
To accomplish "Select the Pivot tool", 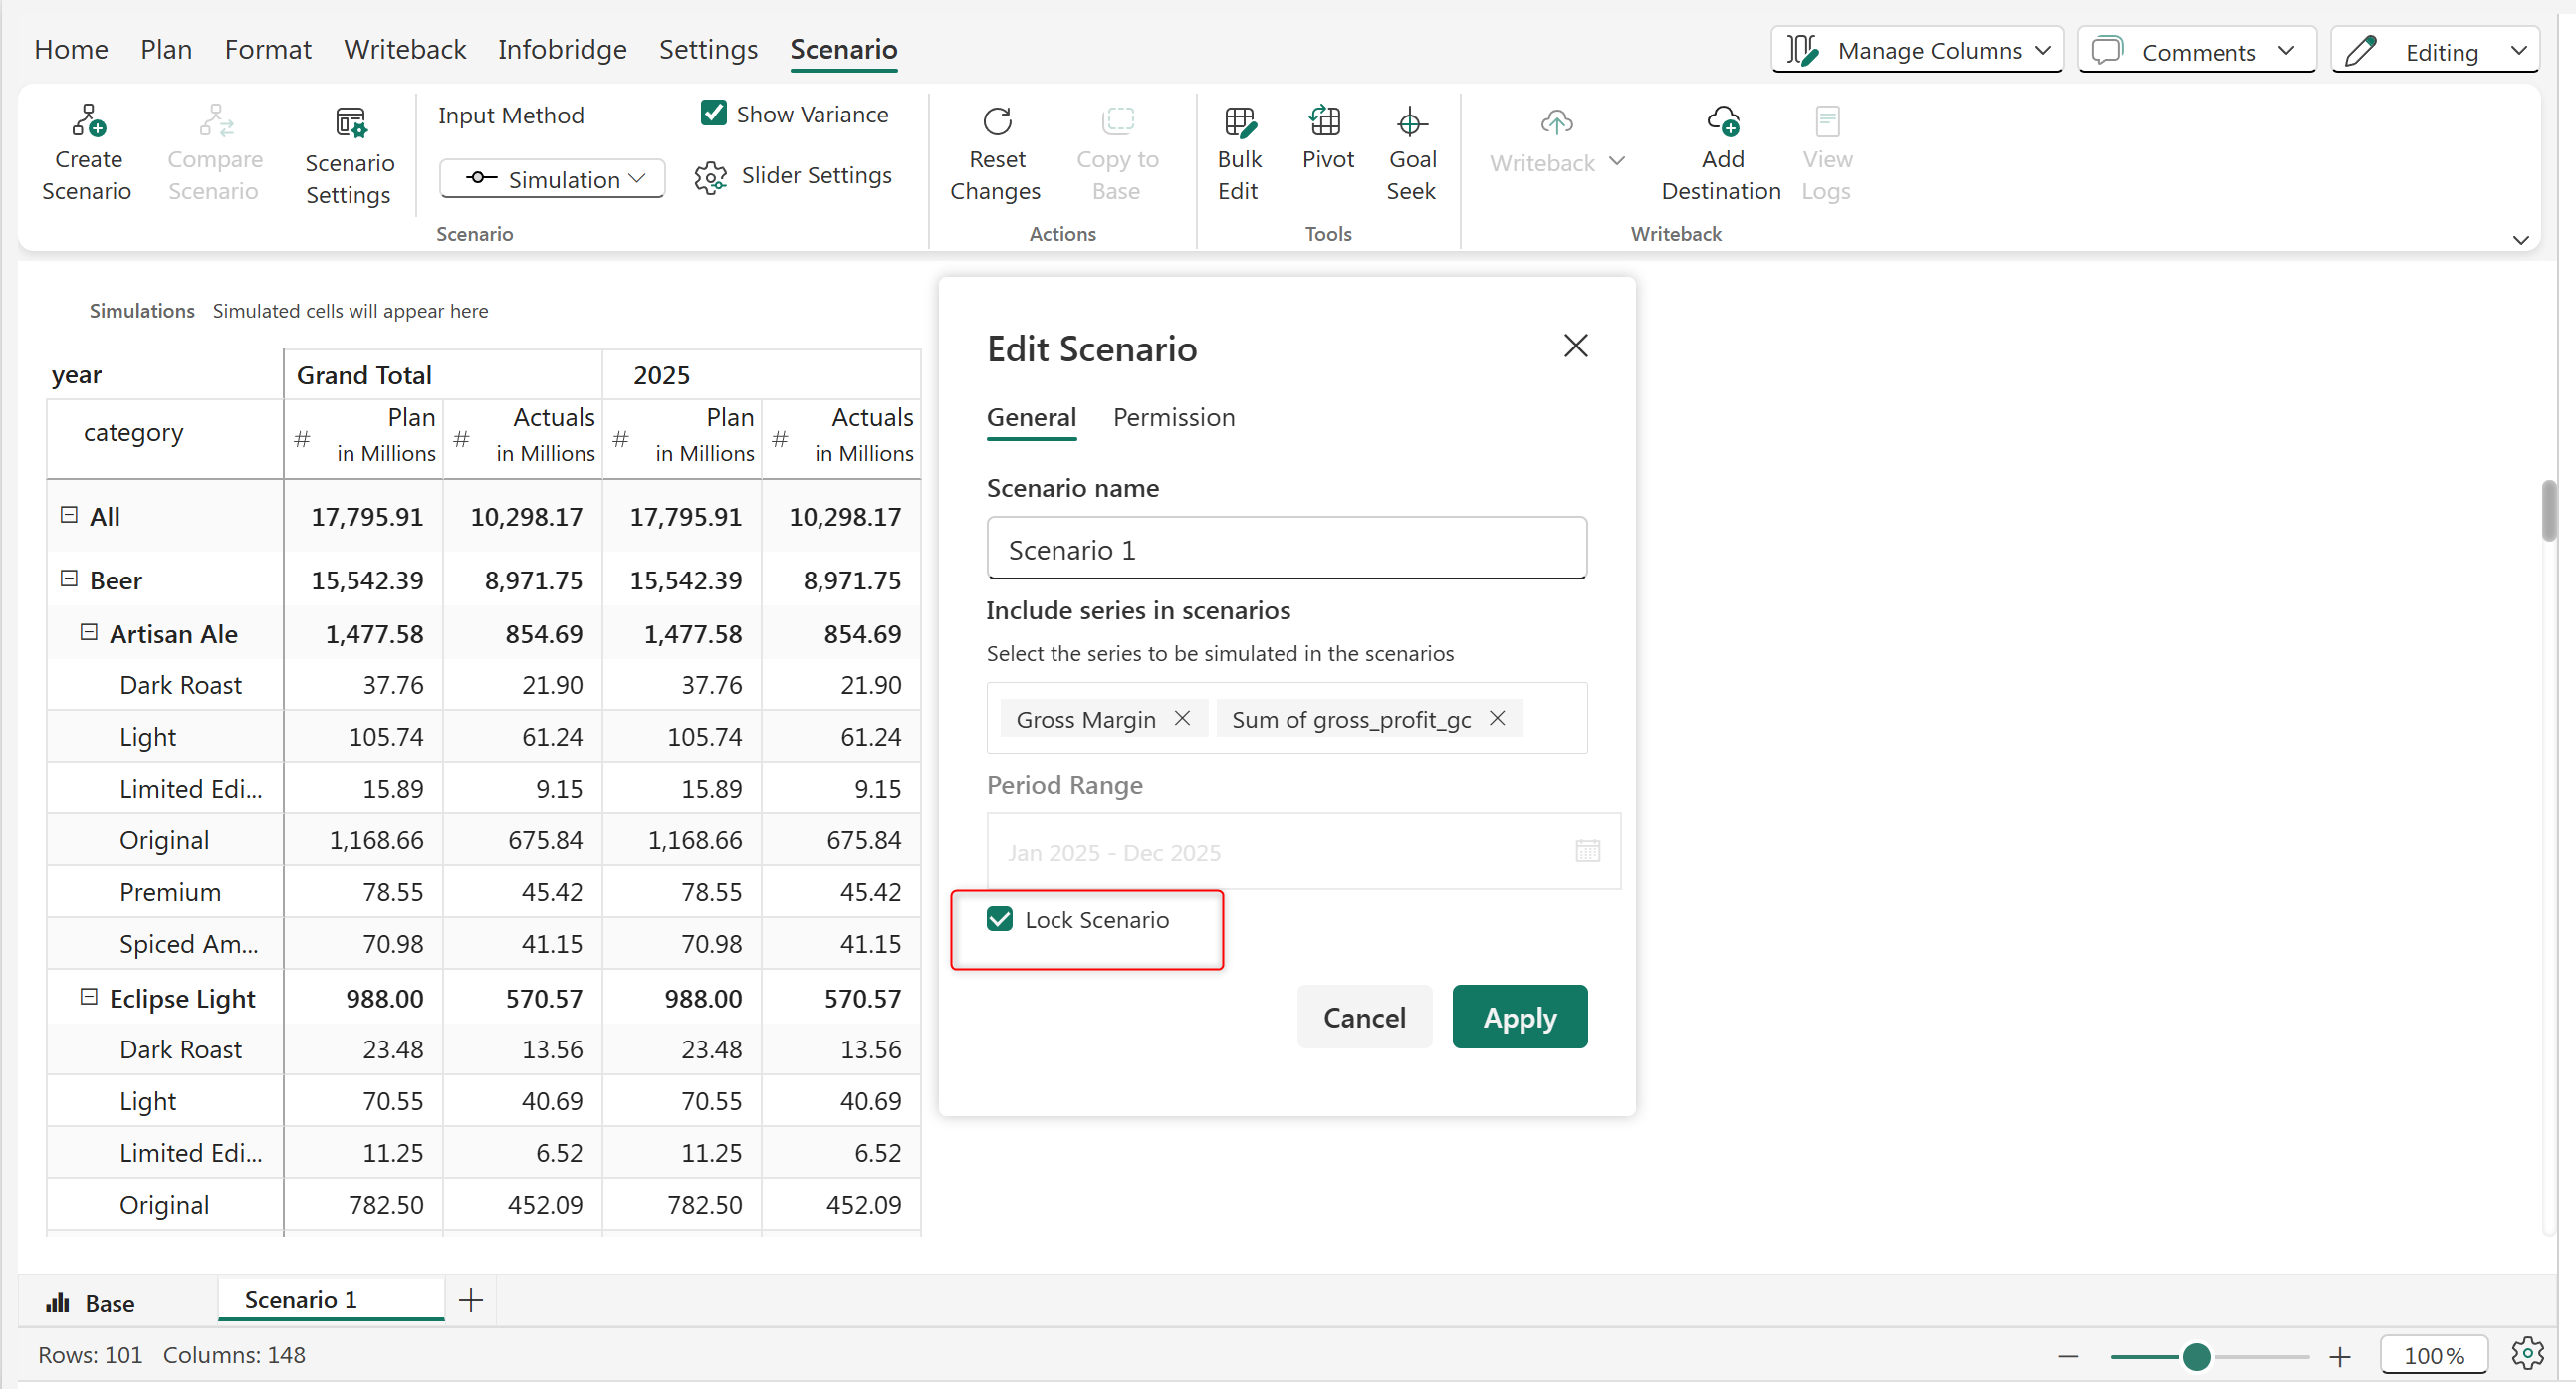I will point(1327,121).
